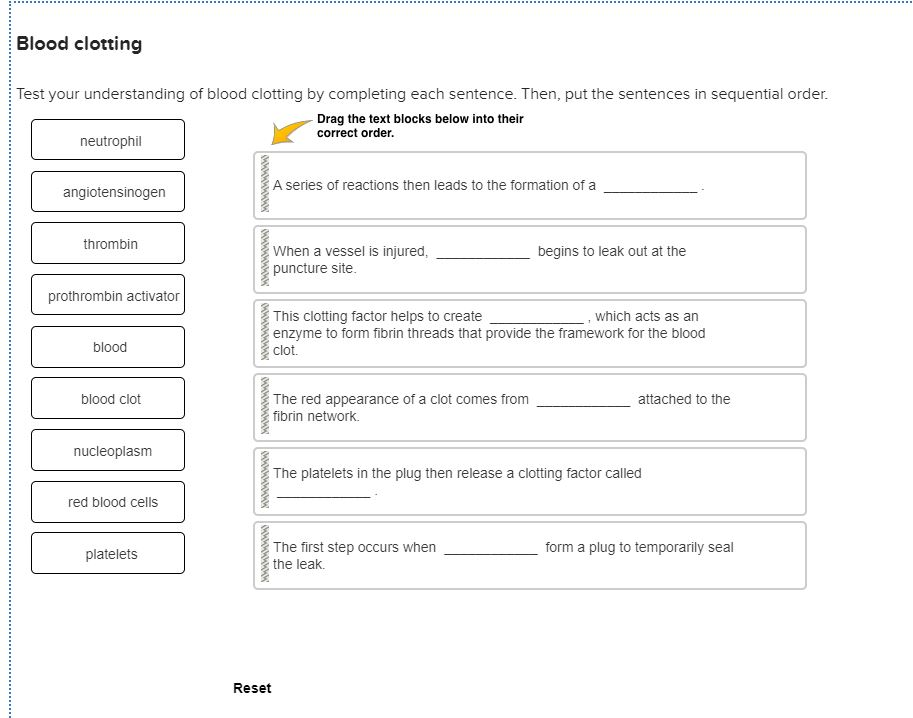Select the red blood cells answer block
The image size is (913, 718).
[x=108, y=501]
